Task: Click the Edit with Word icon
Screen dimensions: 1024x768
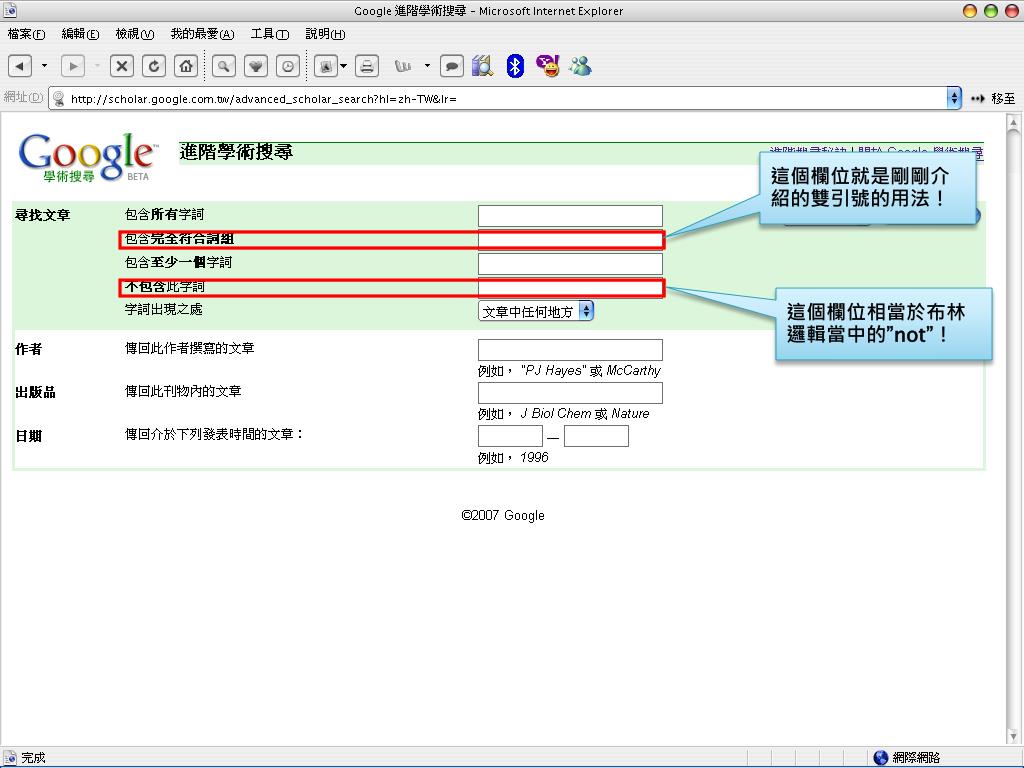Action: pos(403,66)
